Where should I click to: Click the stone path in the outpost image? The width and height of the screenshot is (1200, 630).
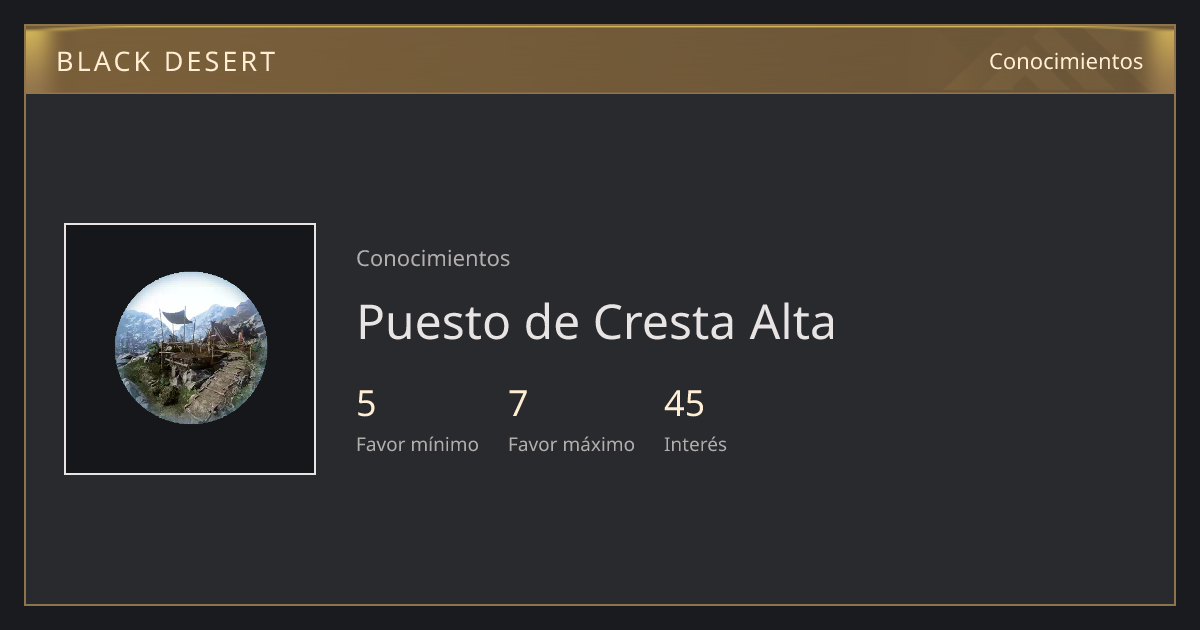(x=218, y=388)
